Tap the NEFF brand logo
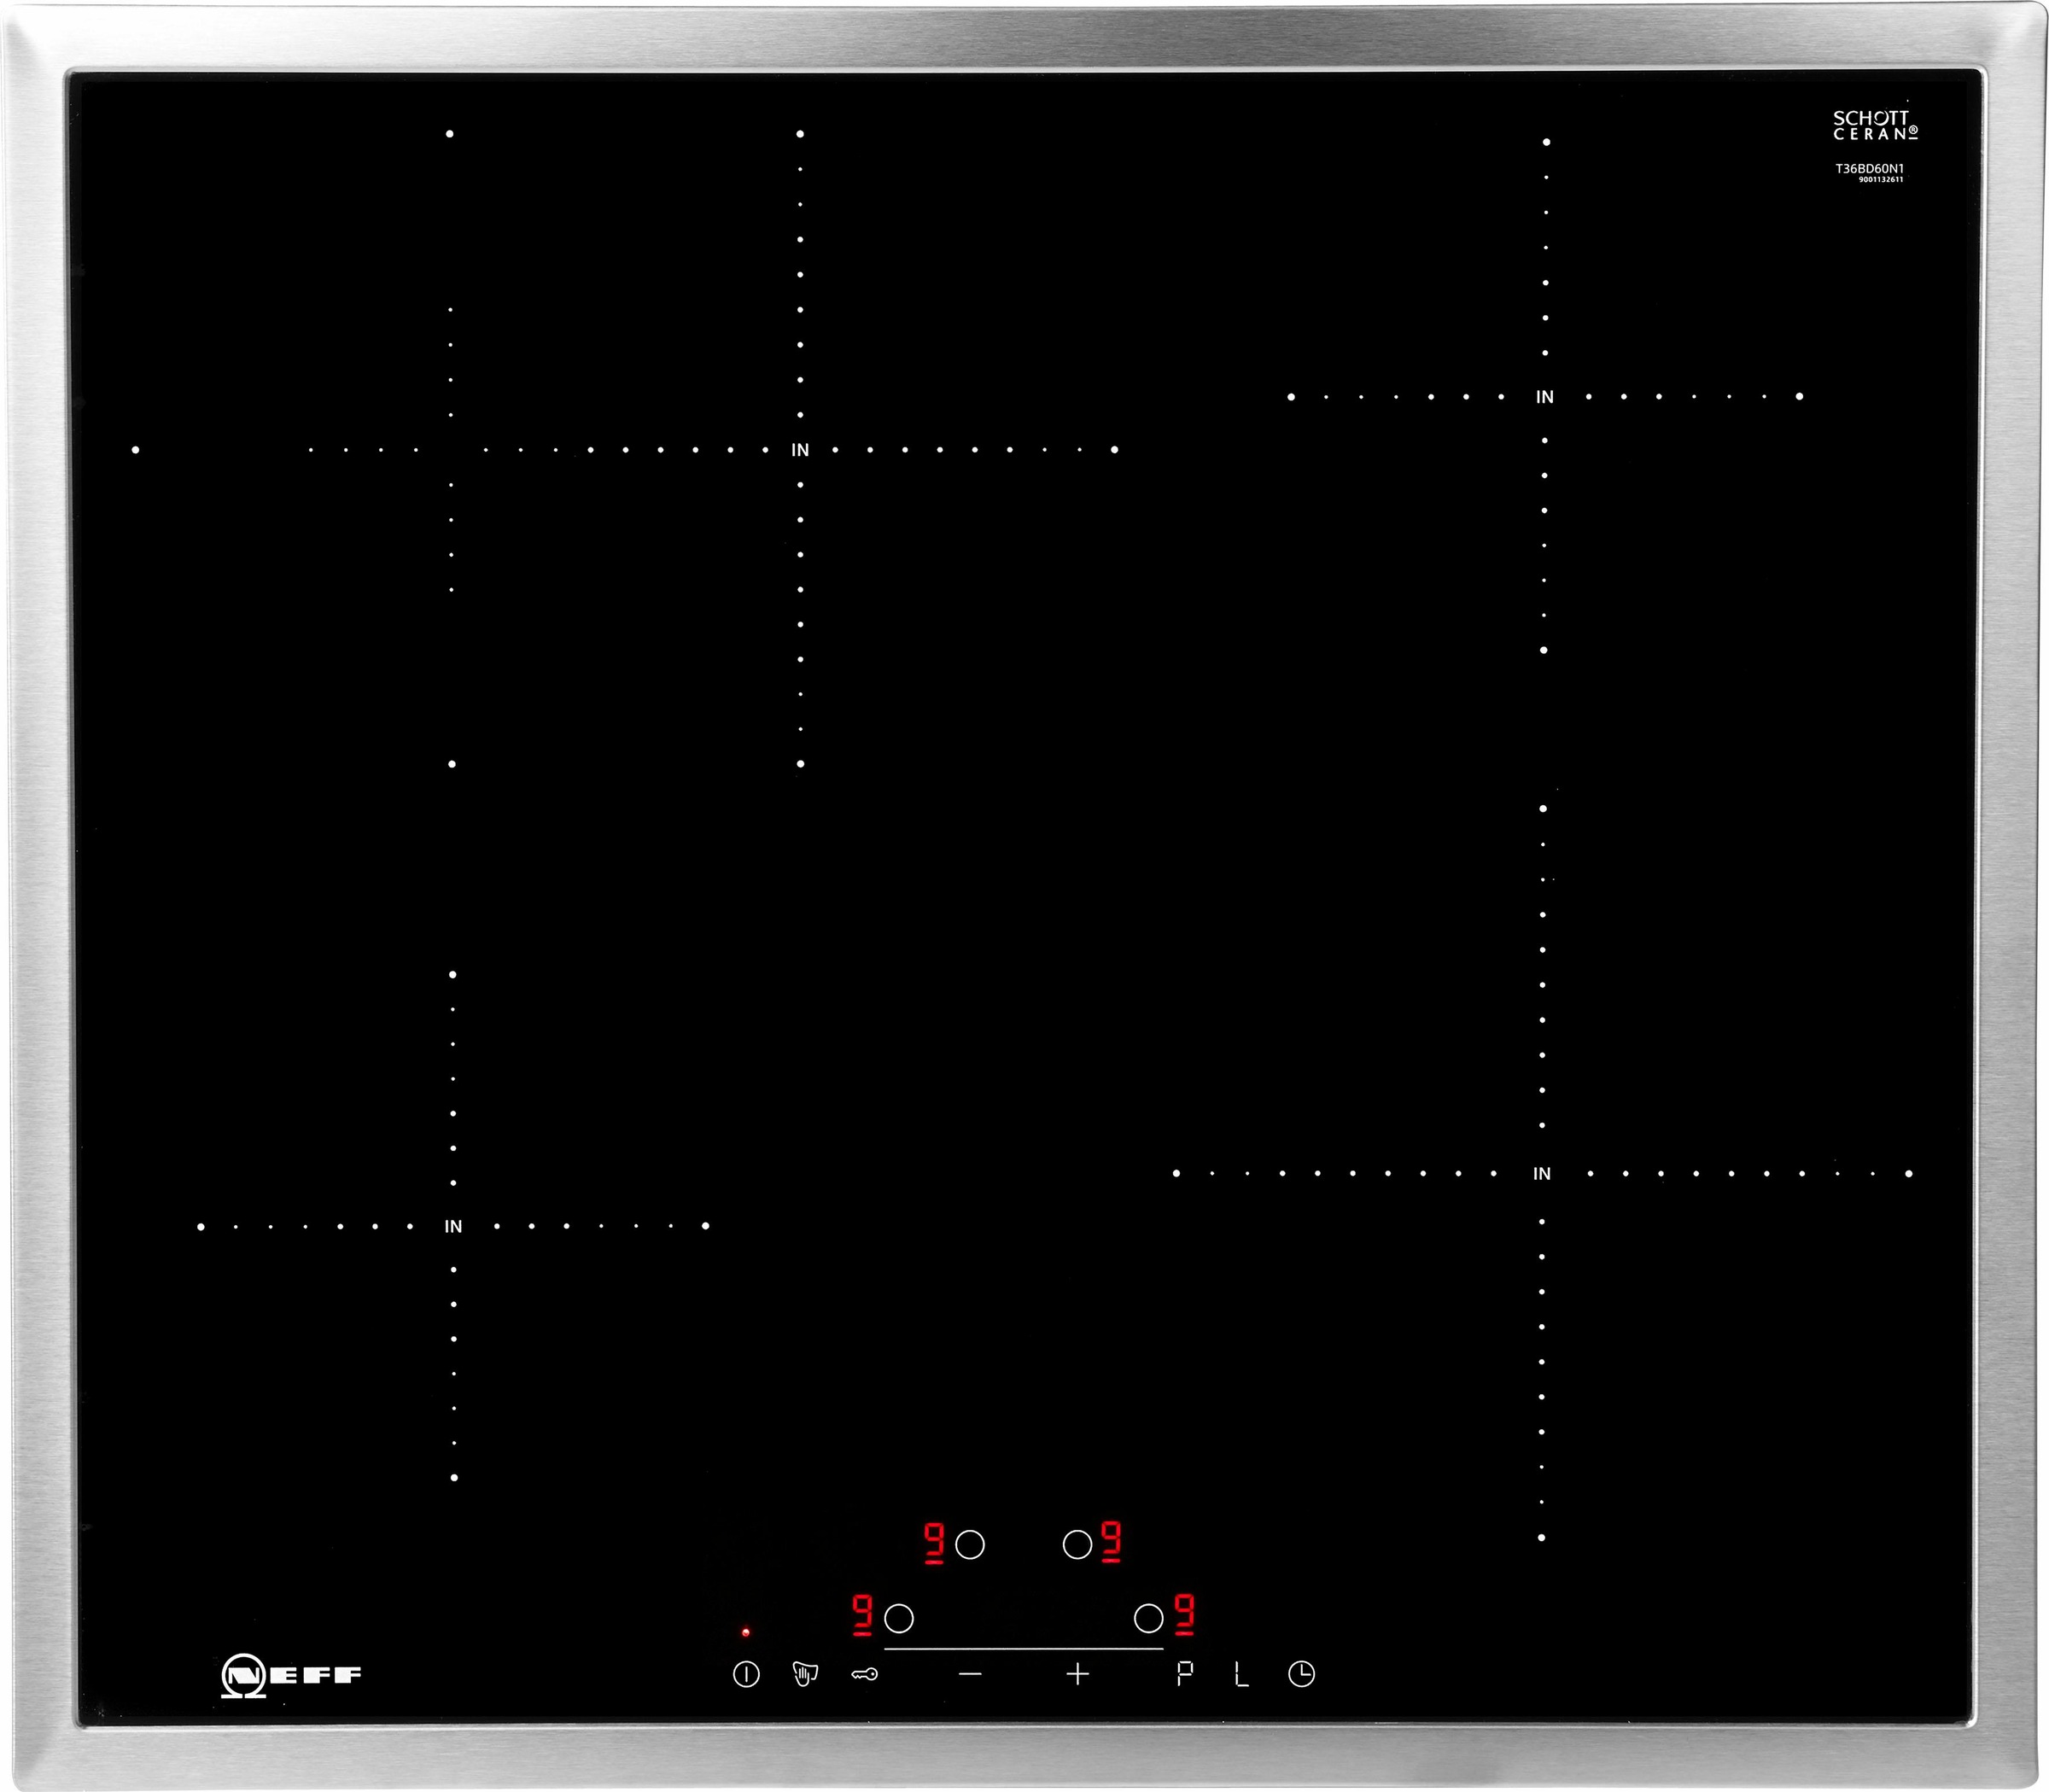2049x1792 pixels. (x=291, y=1675)
